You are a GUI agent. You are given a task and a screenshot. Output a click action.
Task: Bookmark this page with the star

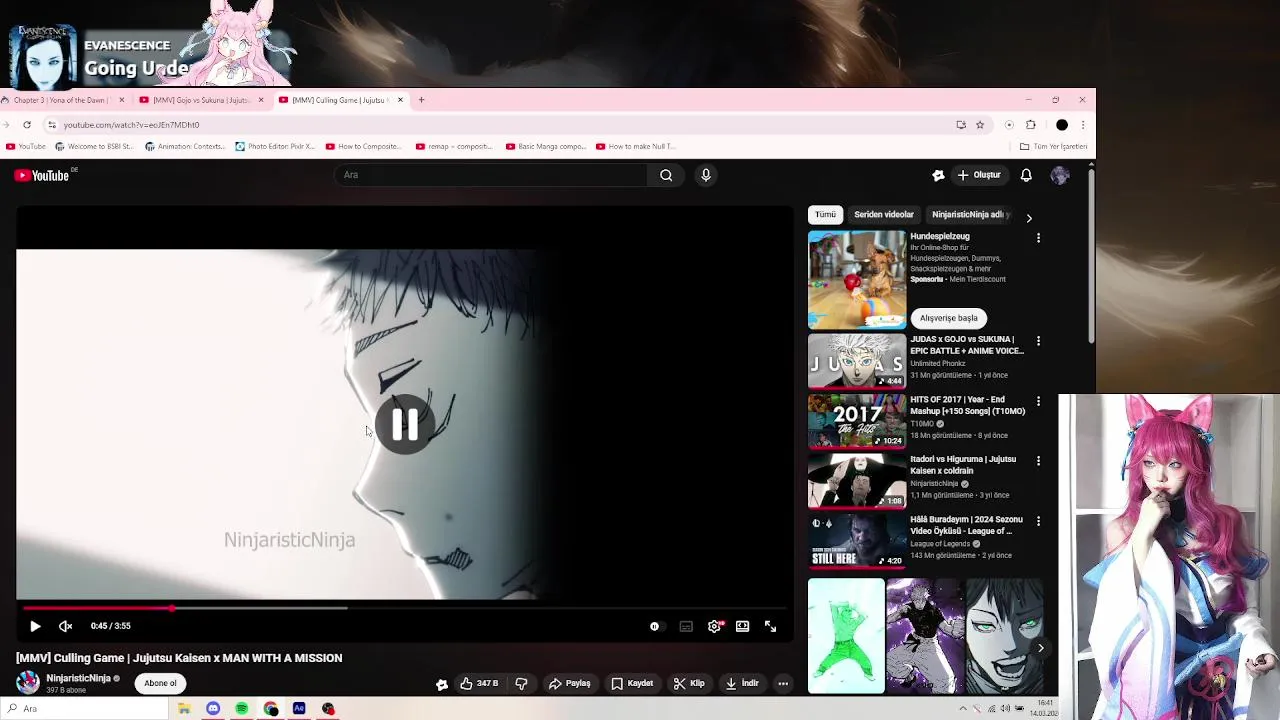[980, 125]
